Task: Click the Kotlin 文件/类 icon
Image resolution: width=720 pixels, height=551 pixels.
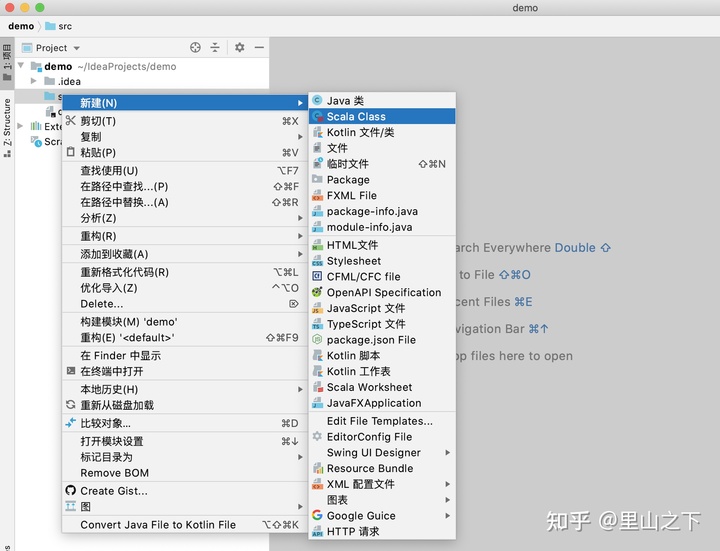Action: point(317,132)
